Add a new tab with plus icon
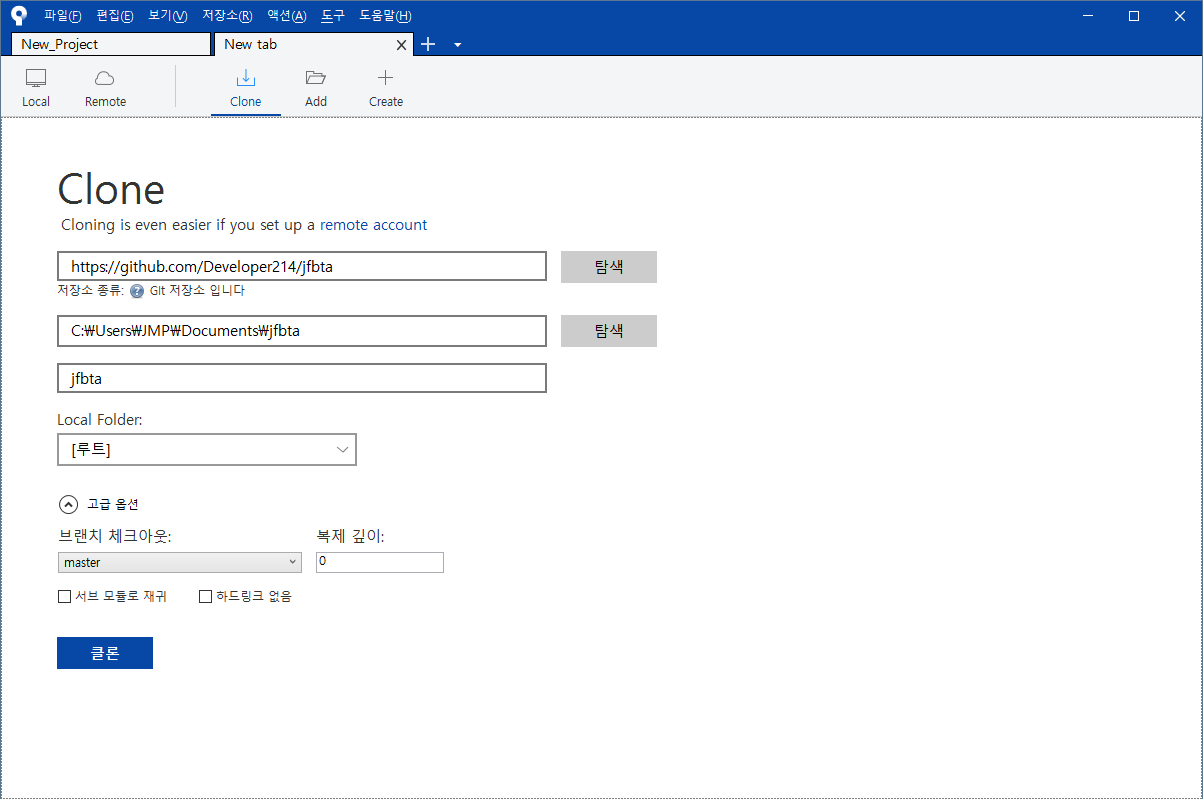This screenshot has height=800, width=1203. click(x=428, y=44)
